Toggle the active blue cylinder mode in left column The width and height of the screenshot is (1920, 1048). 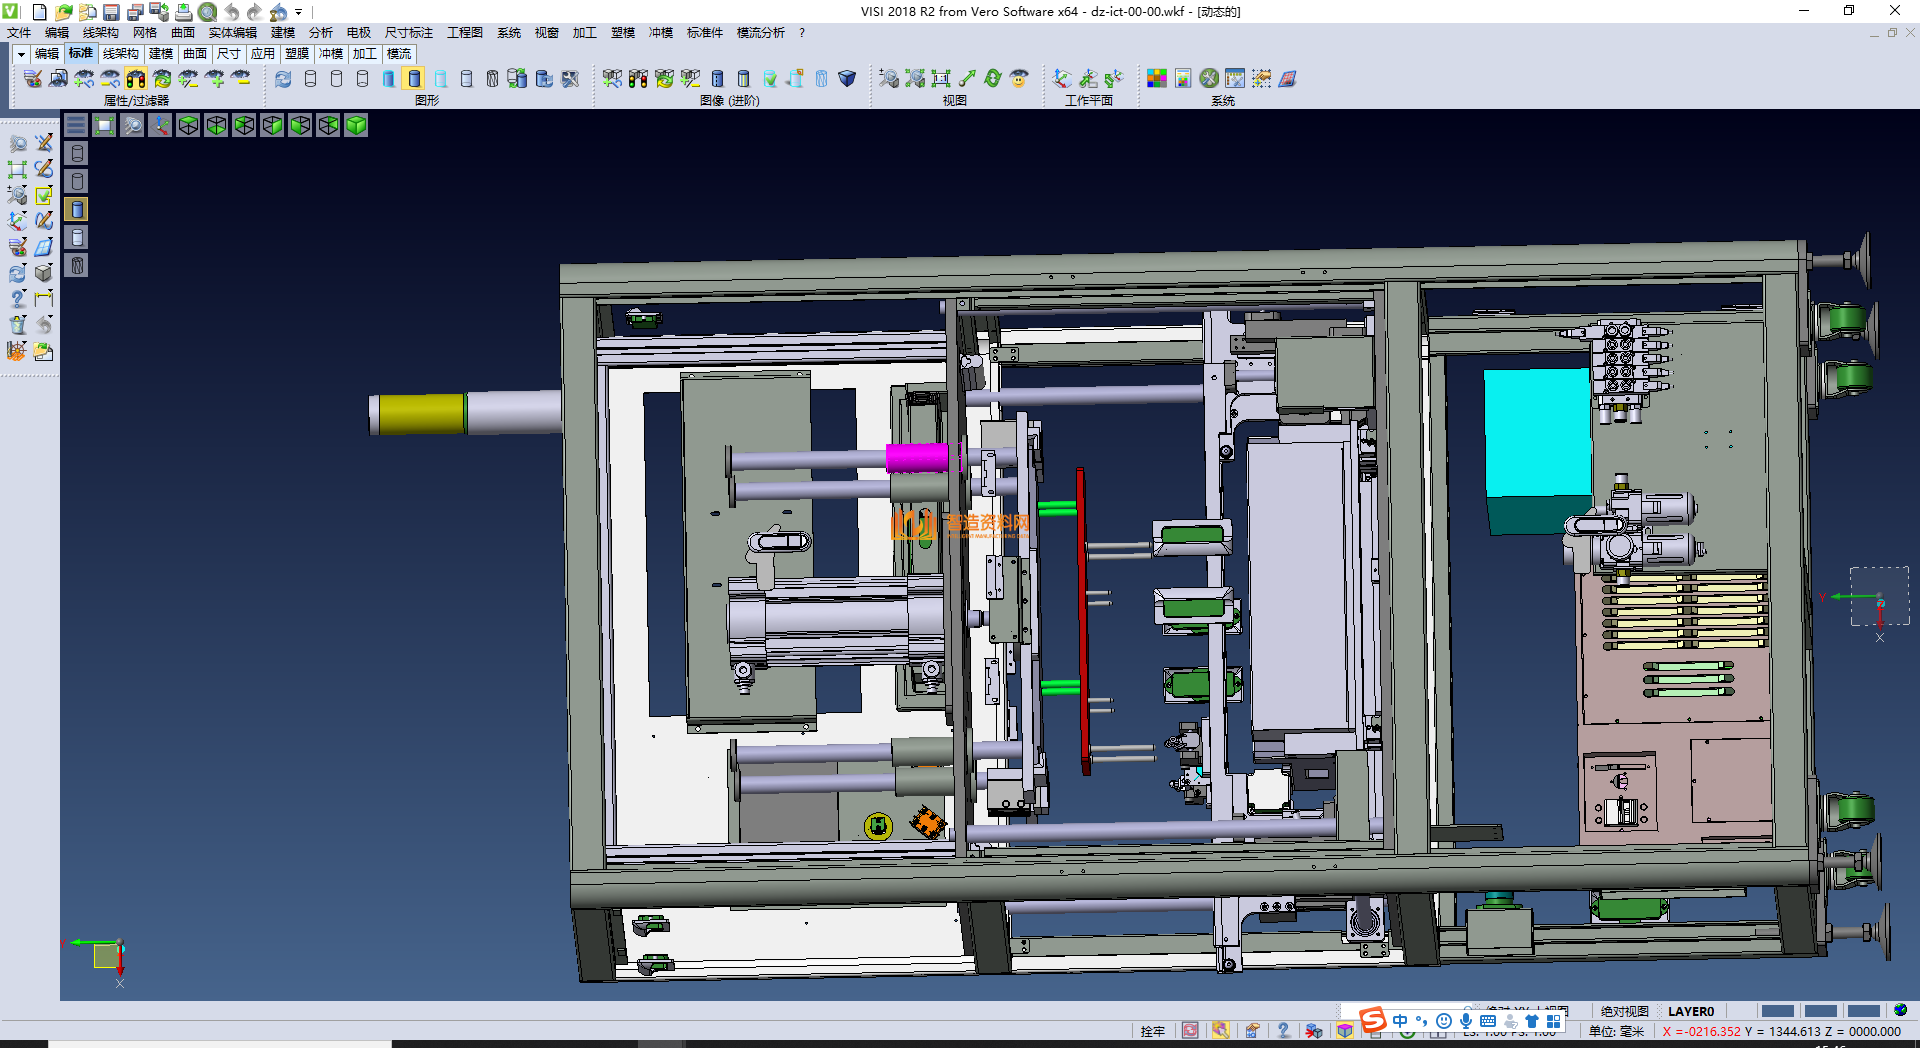tap(77, 209)
